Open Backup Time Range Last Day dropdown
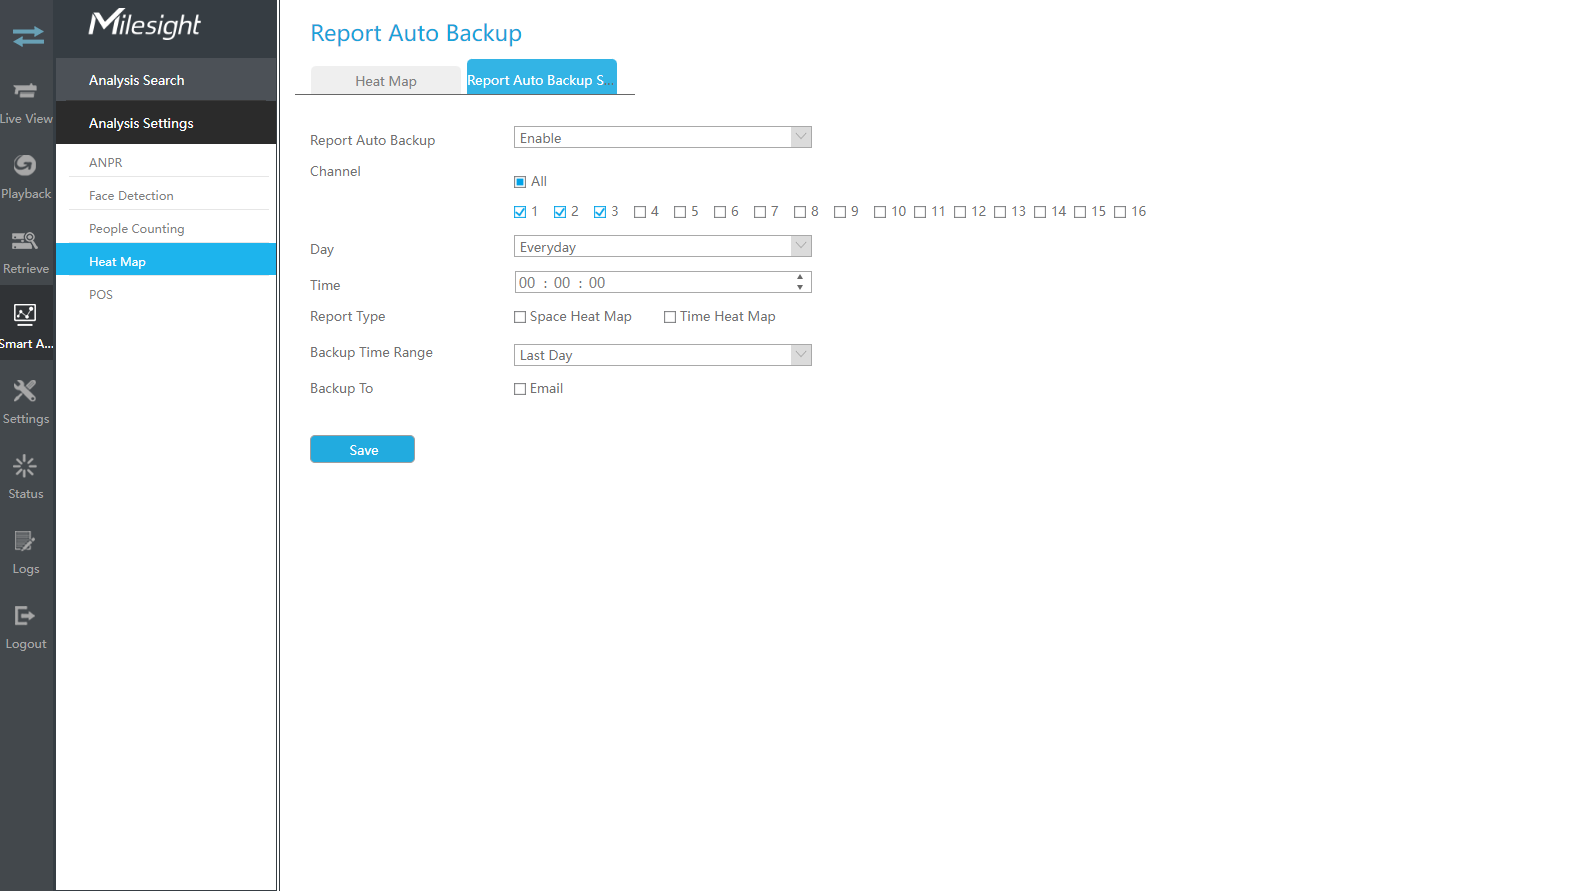The image size is (1594, 891). point(662,355)
